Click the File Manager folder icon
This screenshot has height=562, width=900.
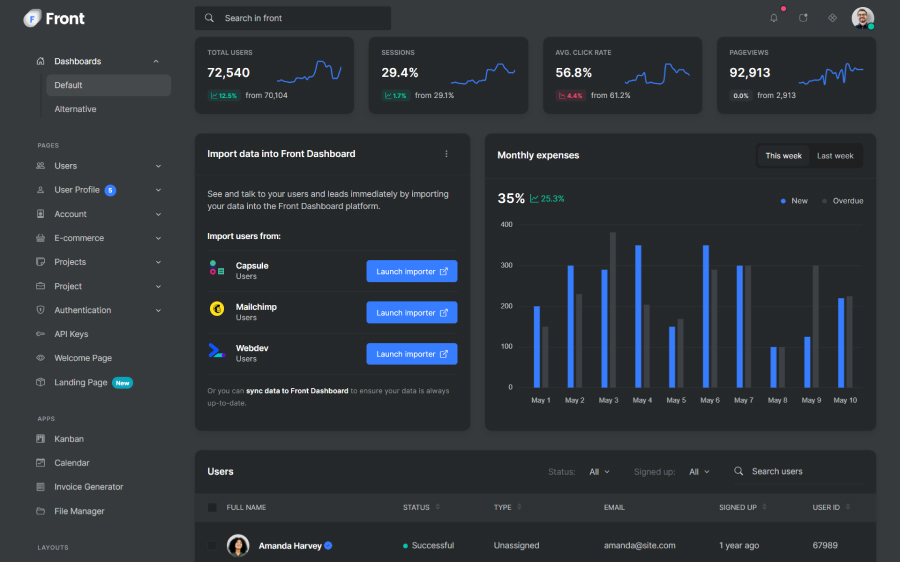click(x=40, y=511)
